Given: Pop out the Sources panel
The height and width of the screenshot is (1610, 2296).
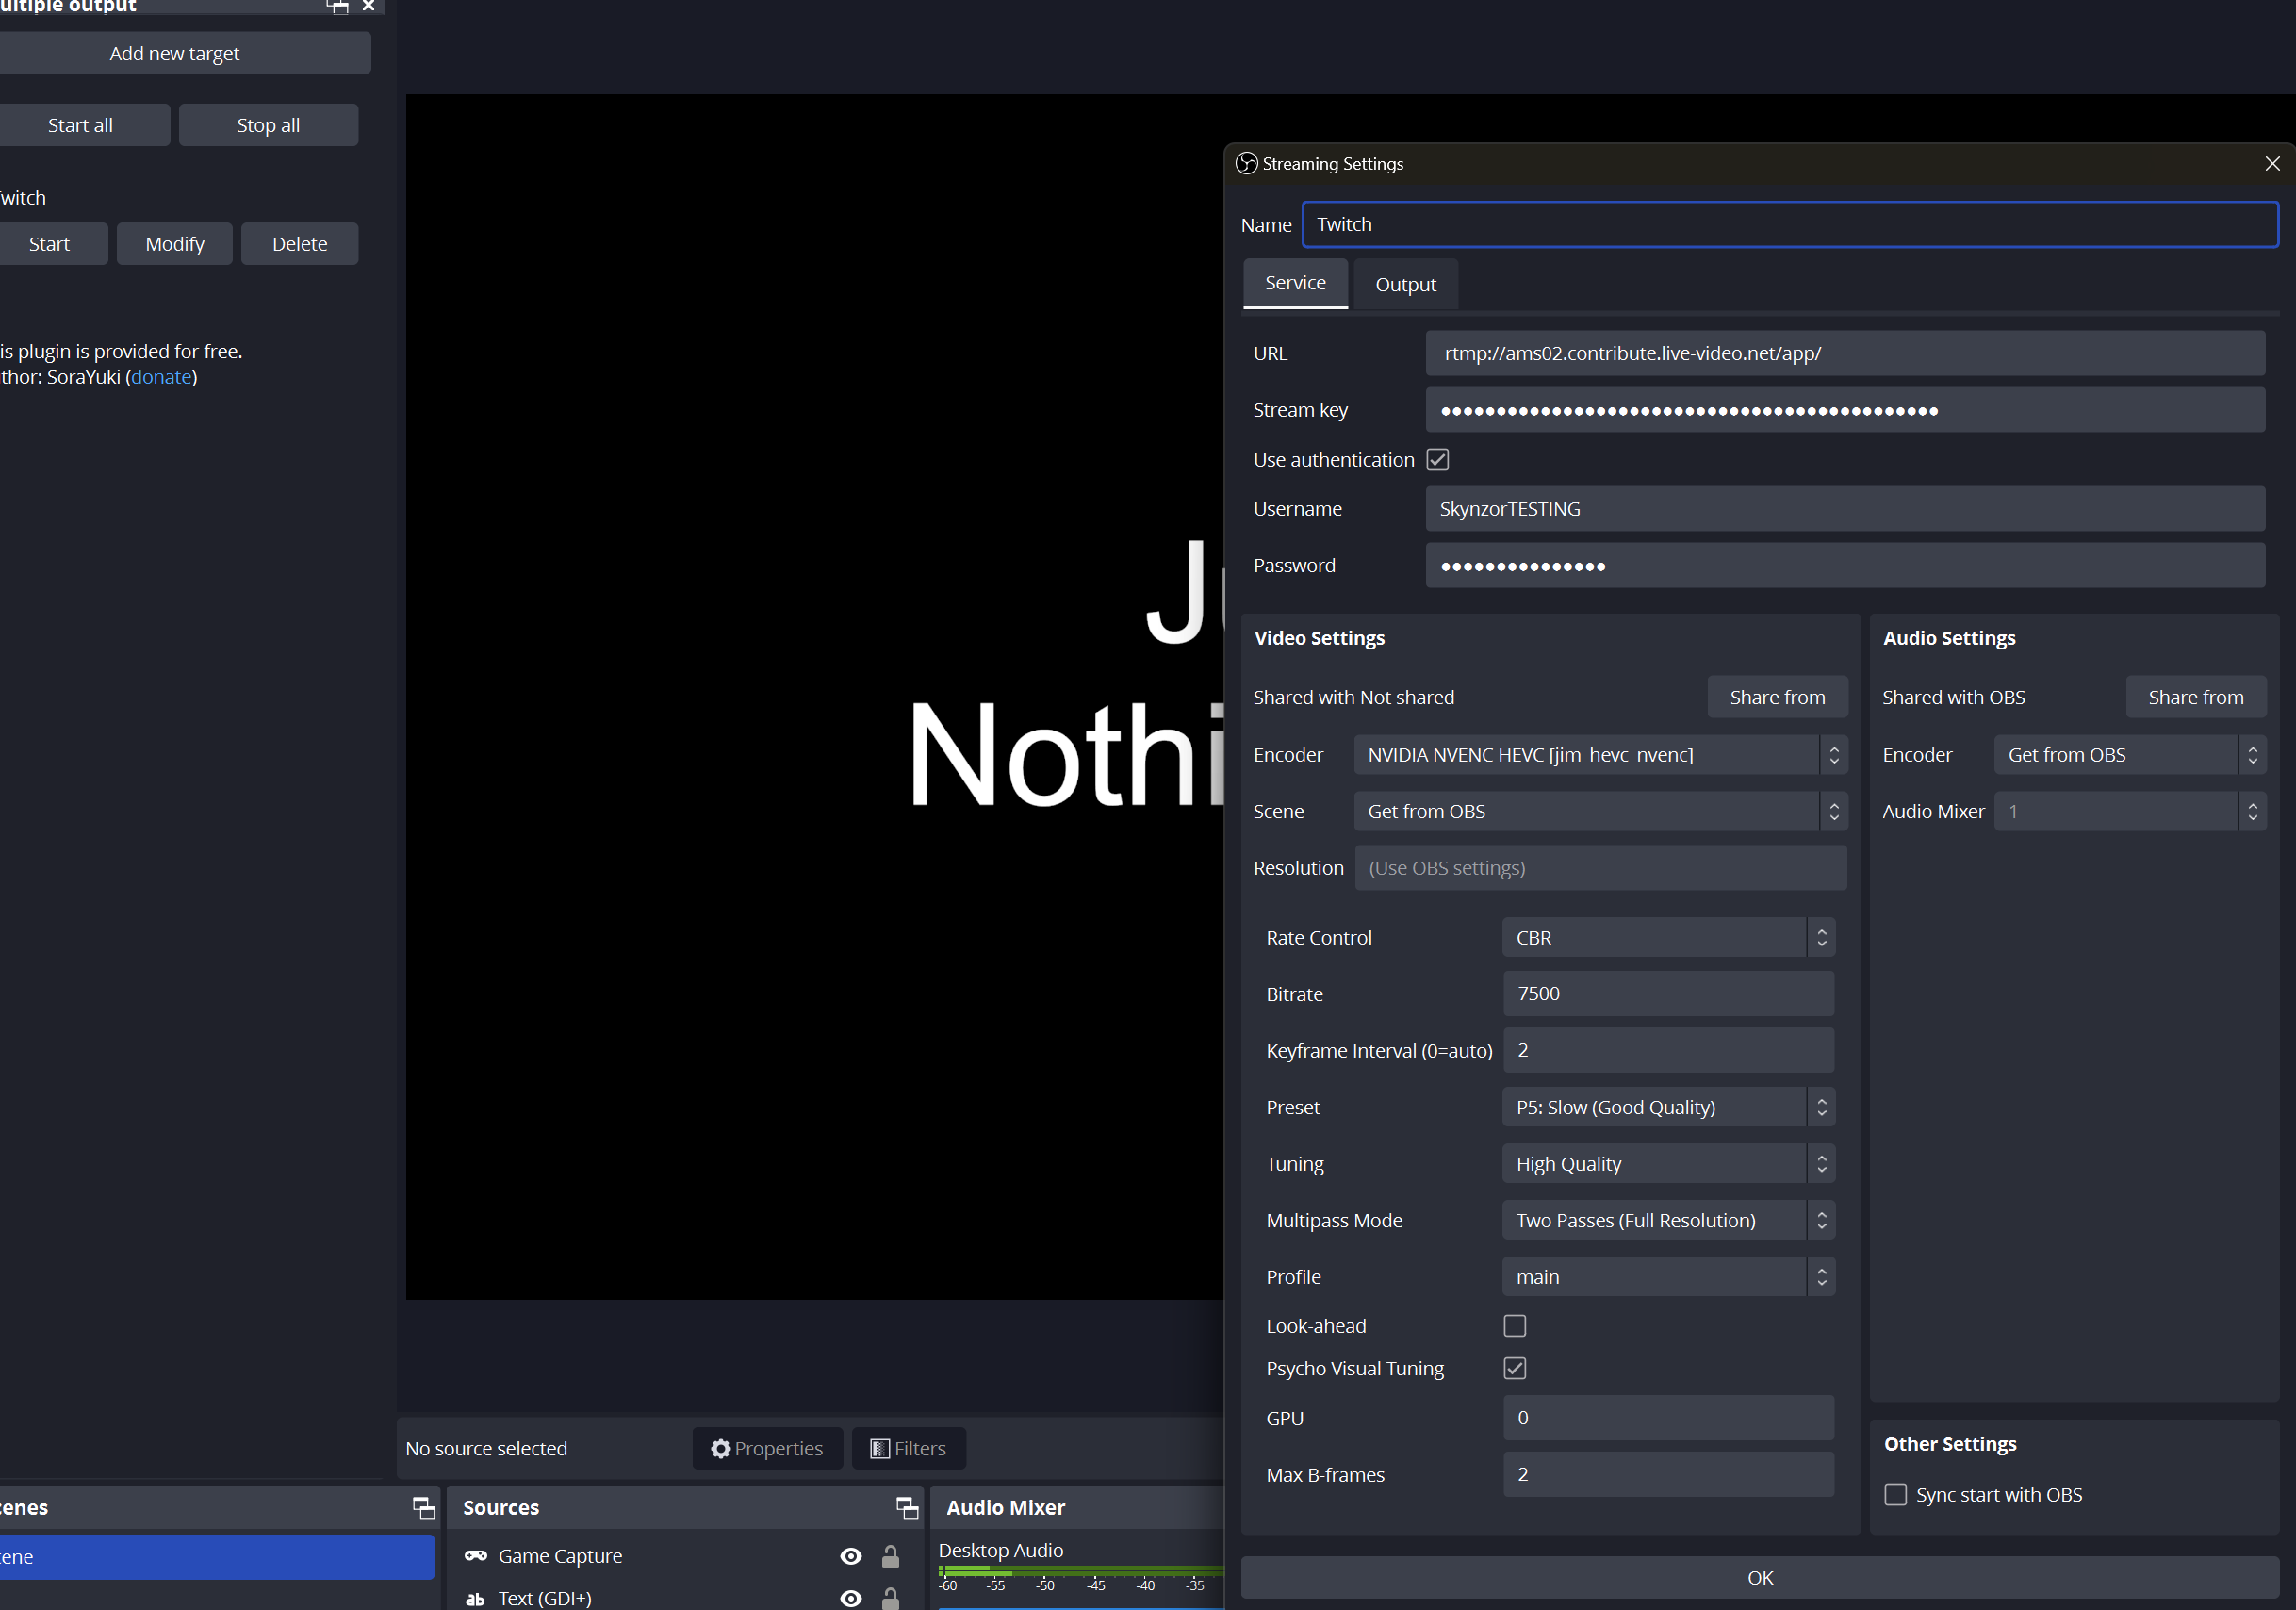Looking at the screenshot, I should (906, 1507).
